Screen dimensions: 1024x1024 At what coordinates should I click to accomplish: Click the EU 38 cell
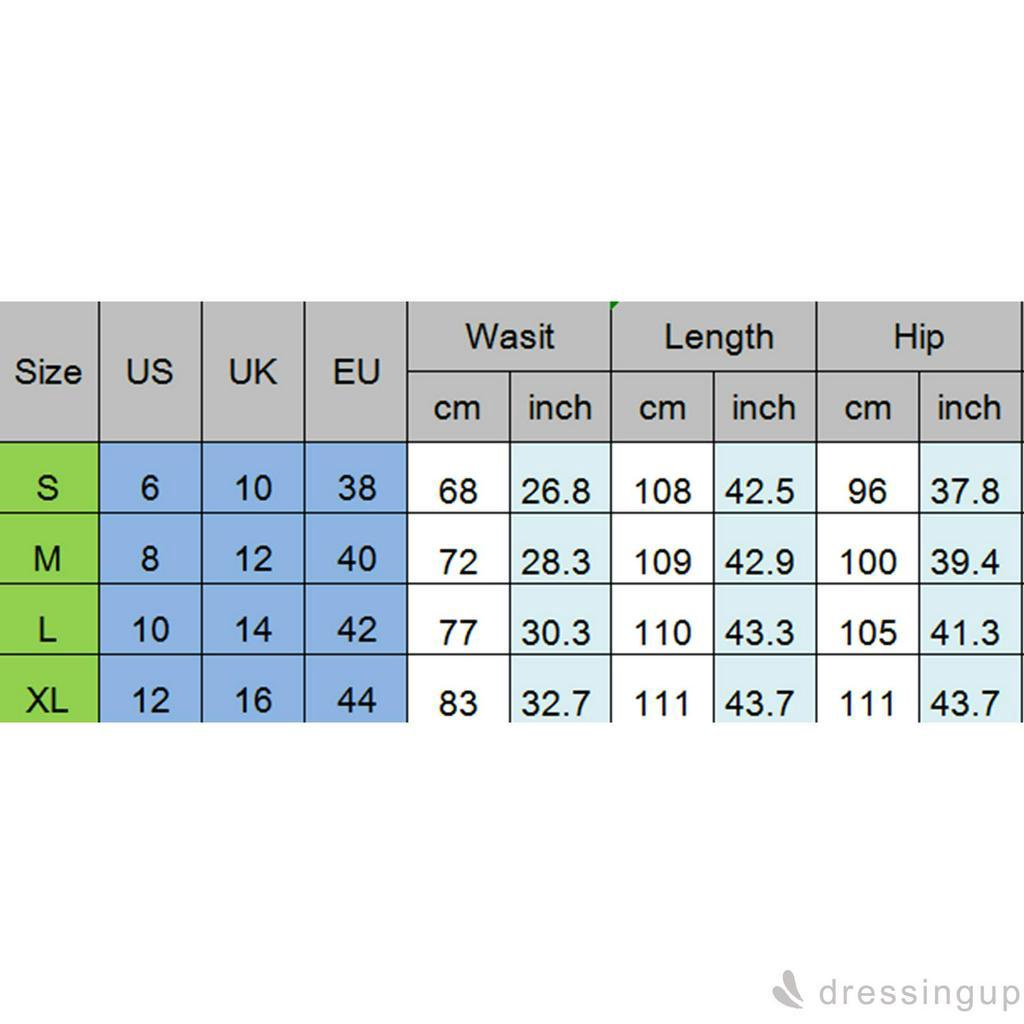pyautogui.click(x=356, y=488)
